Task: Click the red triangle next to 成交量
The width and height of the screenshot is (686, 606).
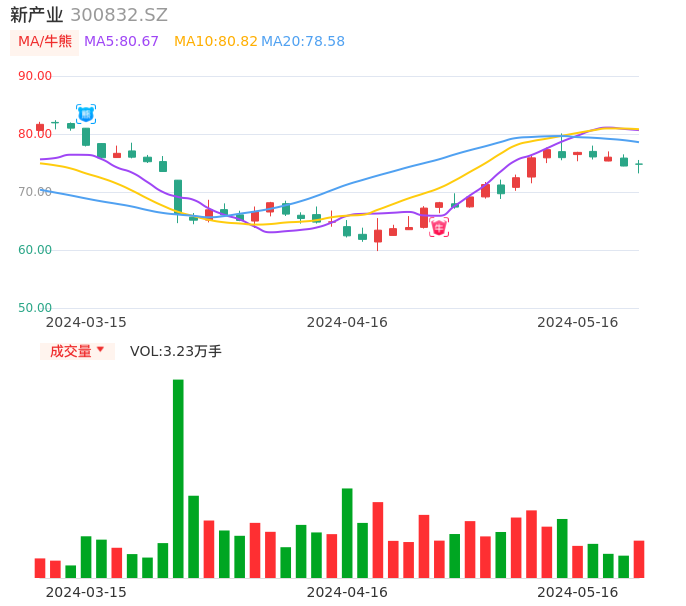Action: tap(100, 350)
